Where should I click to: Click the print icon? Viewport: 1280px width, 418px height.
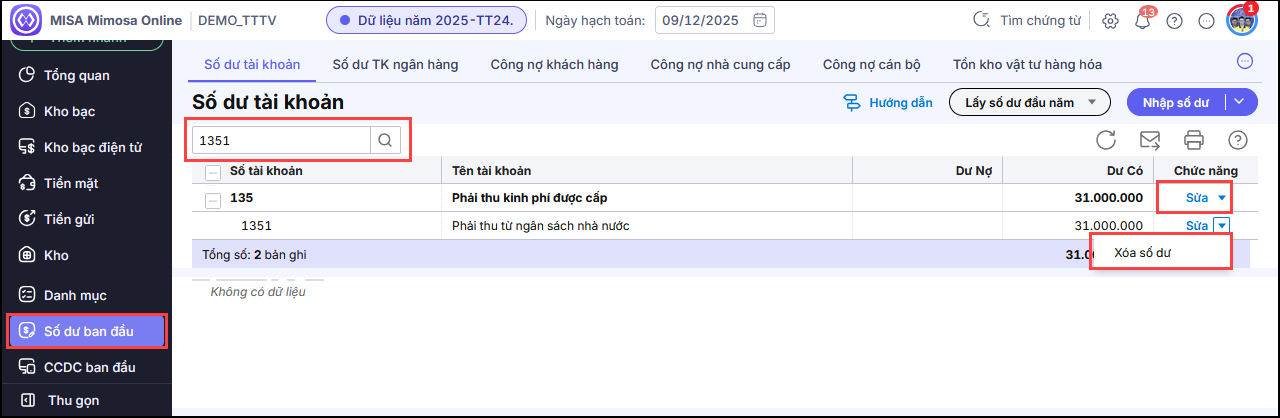[1194, 140]
